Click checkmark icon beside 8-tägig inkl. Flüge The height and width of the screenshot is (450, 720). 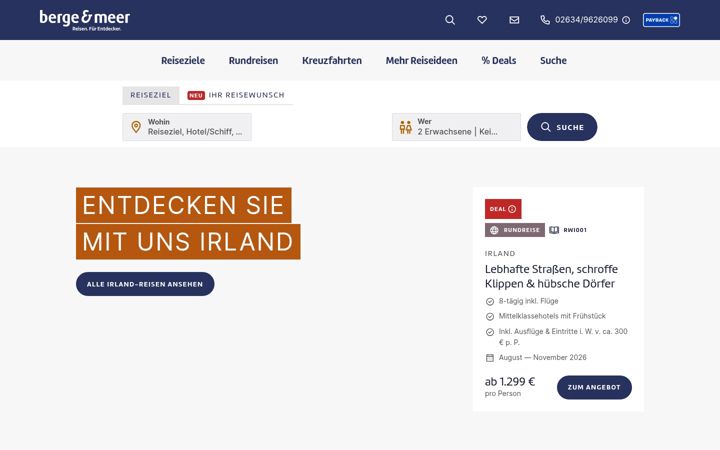[x=490, y=302]
